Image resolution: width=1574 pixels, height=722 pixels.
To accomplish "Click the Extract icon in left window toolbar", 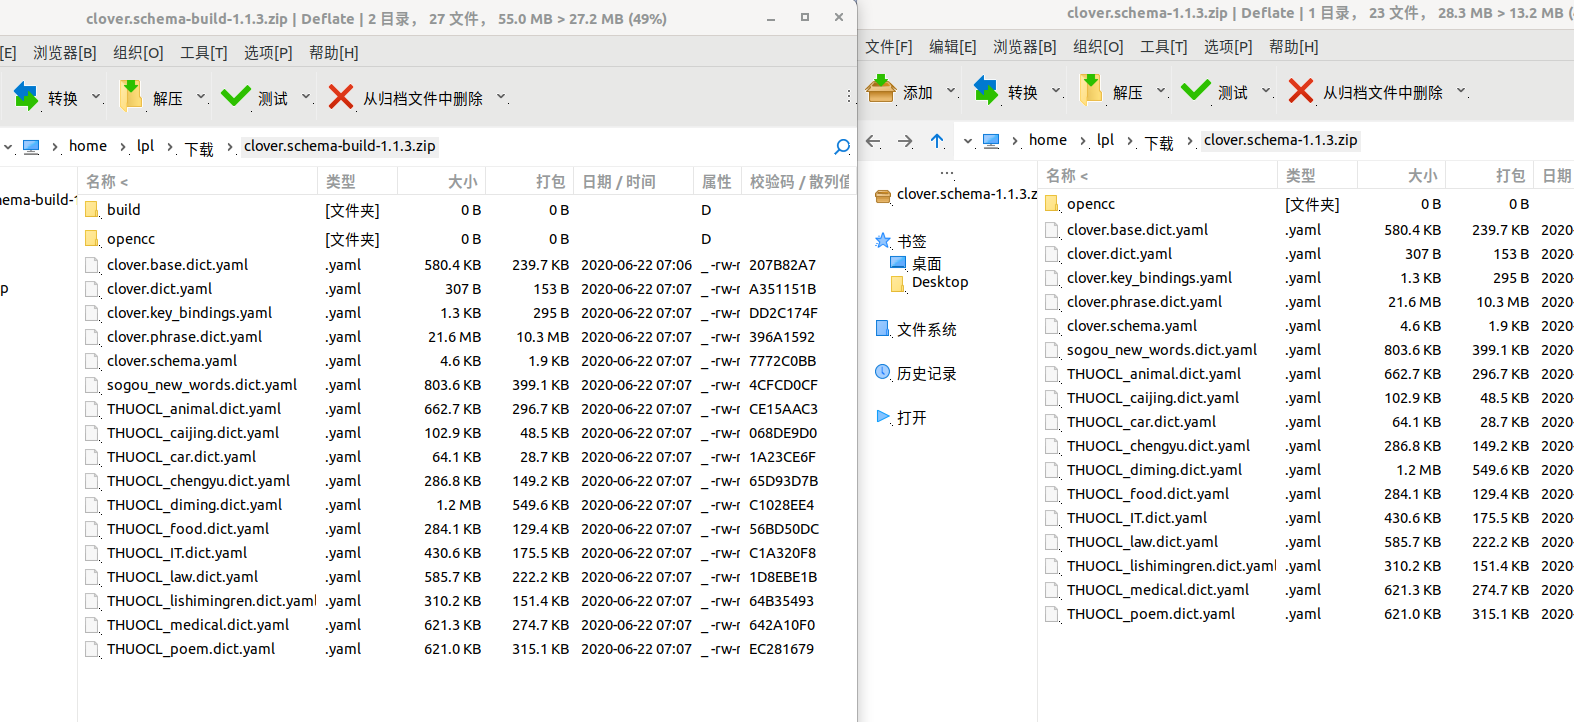I will tap(131, 96).
